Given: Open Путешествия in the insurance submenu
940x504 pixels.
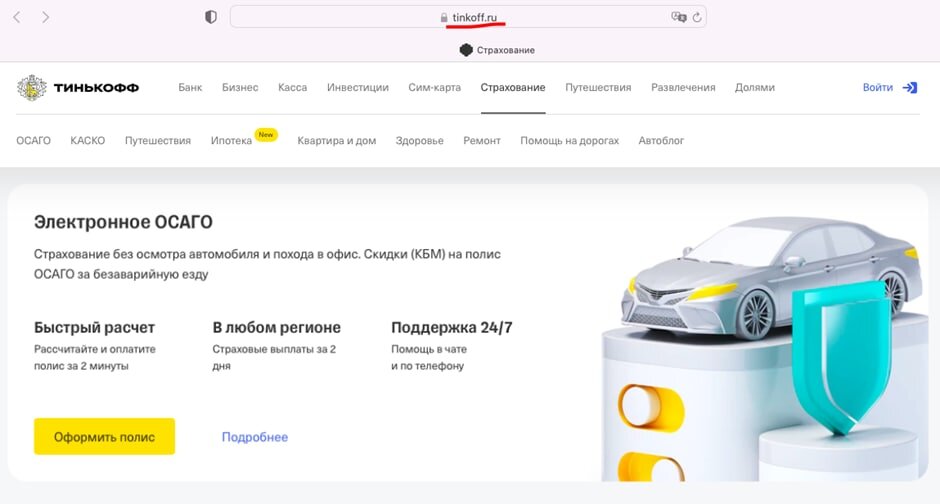Looking at the screenshot, I should click(158, 141).
